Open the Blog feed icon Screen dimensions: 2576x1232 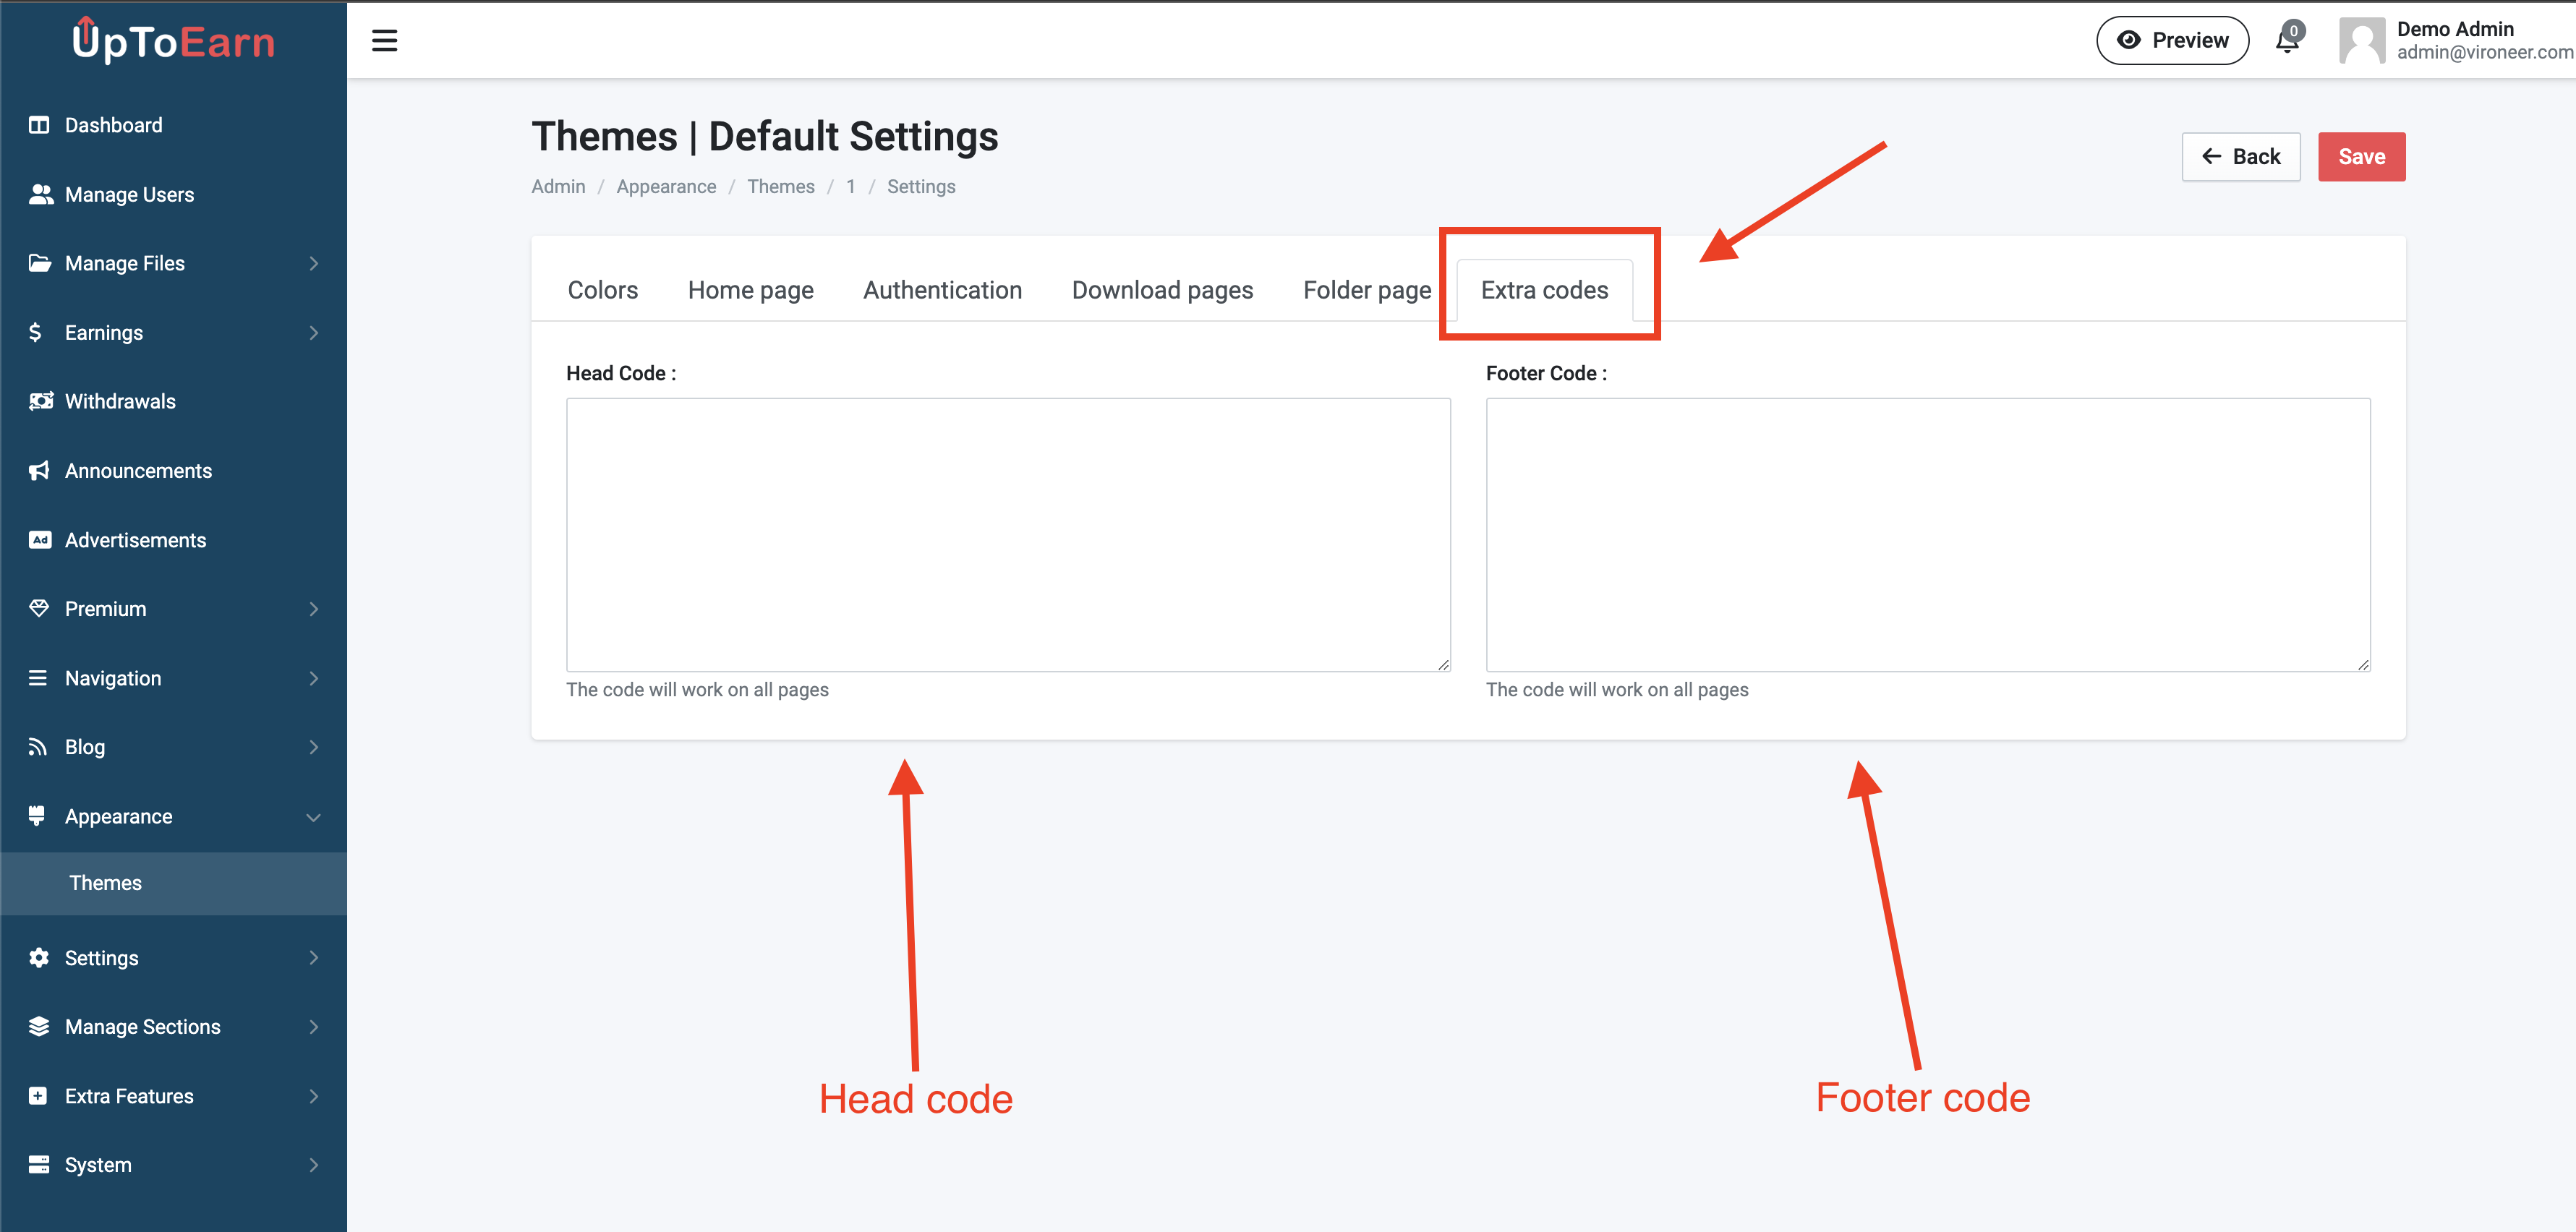[40, 746]
